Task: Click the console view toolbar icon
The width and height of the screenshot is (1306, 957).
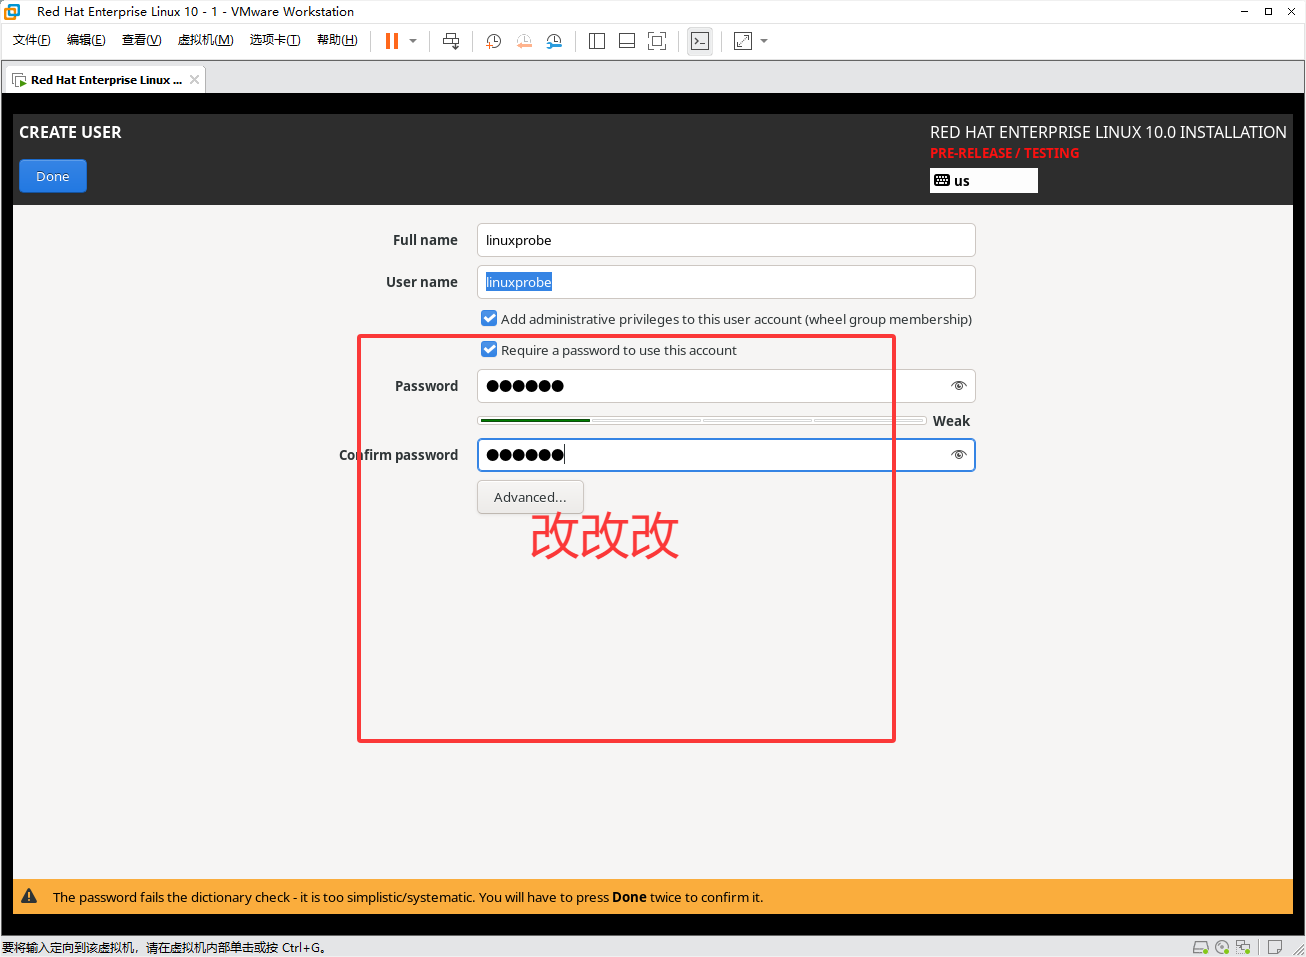Action: point(700,41)
